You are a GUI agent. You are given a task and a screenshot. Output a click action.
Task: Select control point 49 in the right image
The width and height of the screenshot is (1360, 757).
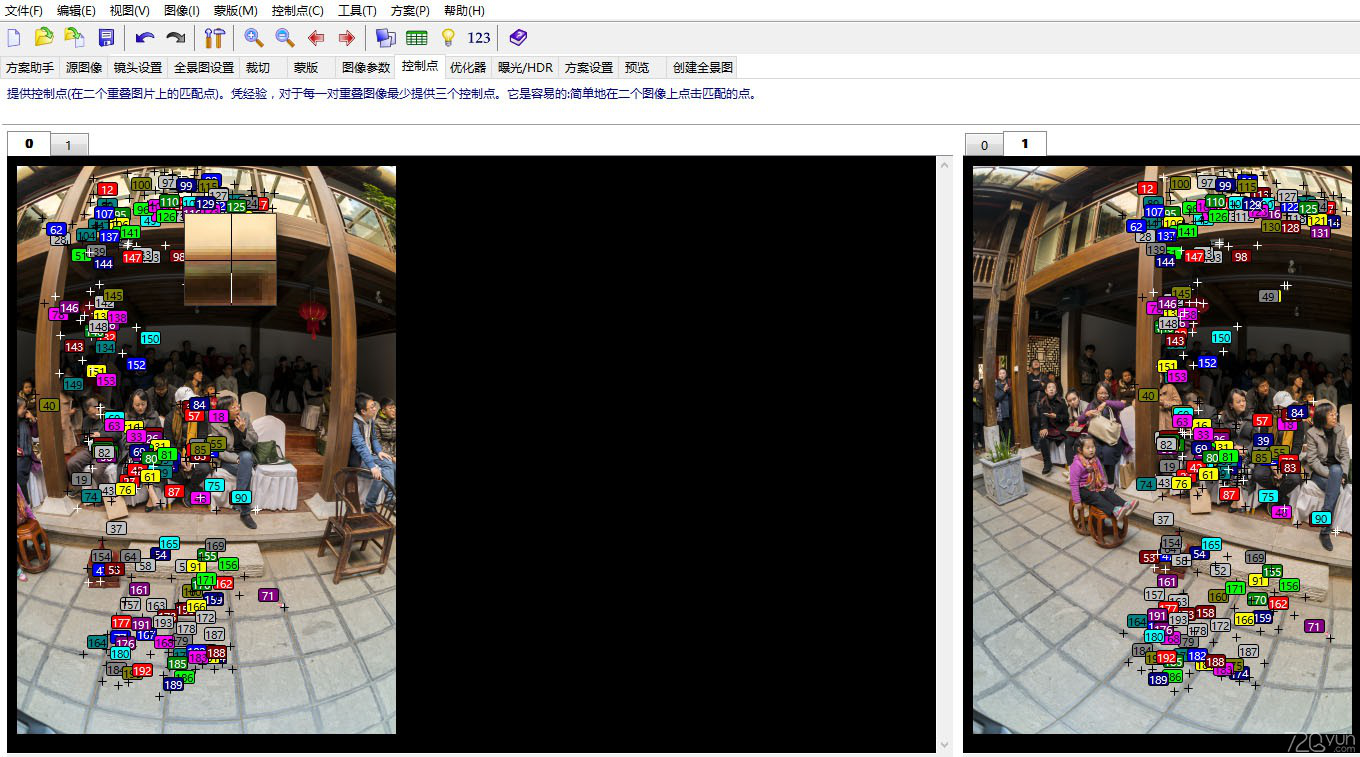pos(1269,296)
